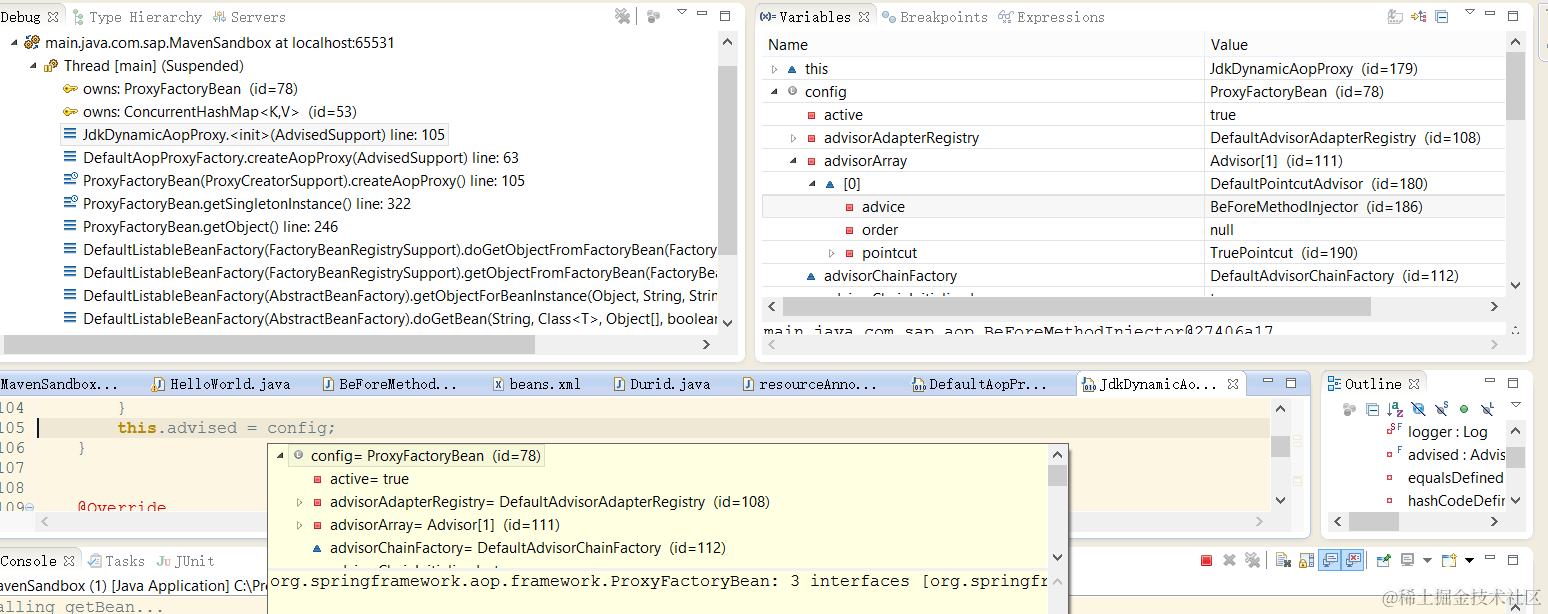Click the Value column header
This screenshot has height=614, width=1548.
[x=1354, y=45]
